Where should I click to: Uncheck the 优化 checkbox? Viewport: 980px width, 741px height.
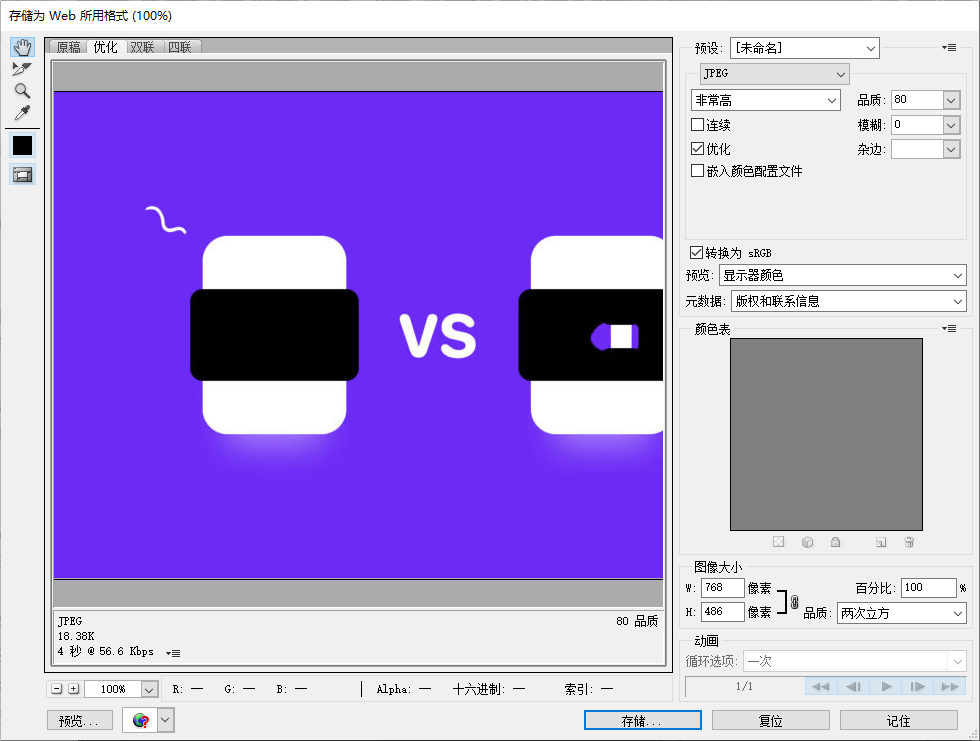698,148
